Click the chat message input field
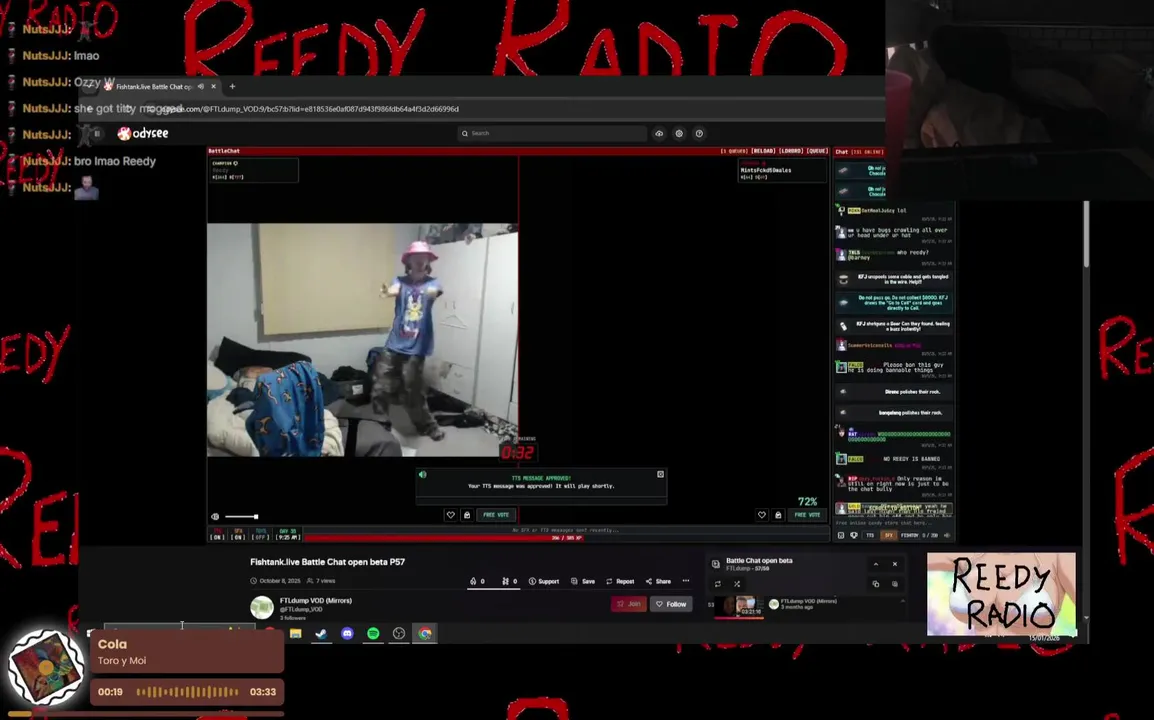 pos(893,523)
